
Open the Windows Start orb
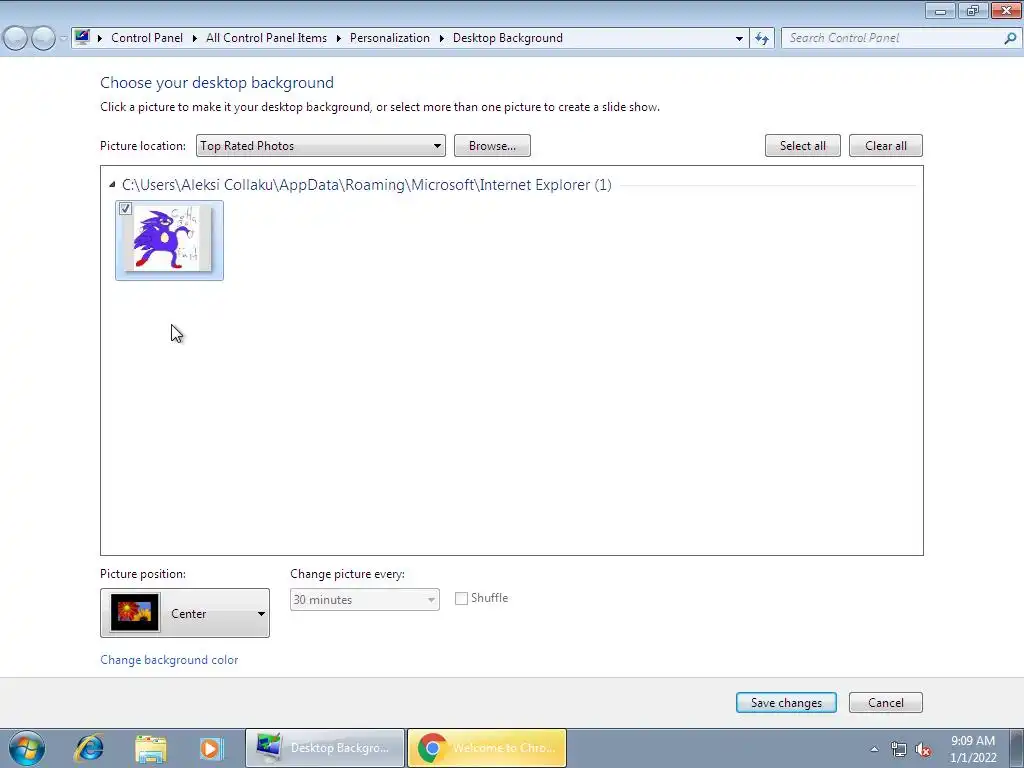tap(27, 748)
